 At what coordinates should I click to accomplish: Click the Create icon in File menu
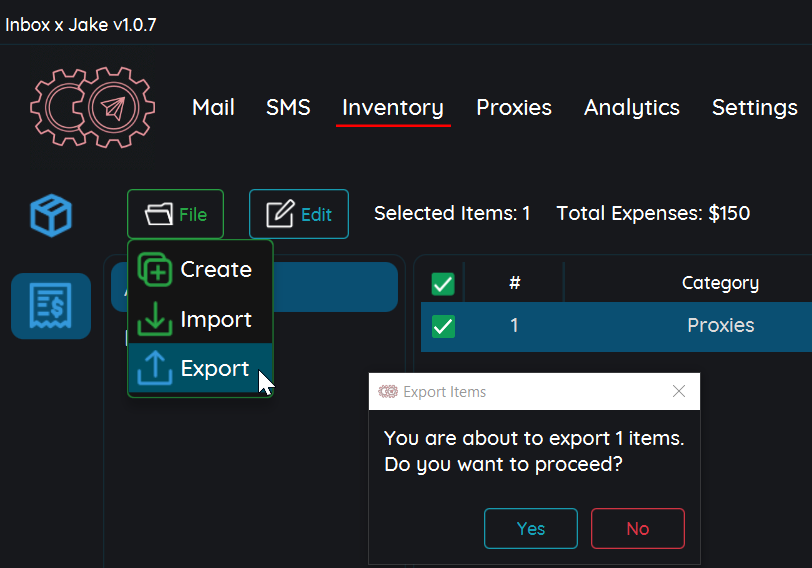coord(155,269)
